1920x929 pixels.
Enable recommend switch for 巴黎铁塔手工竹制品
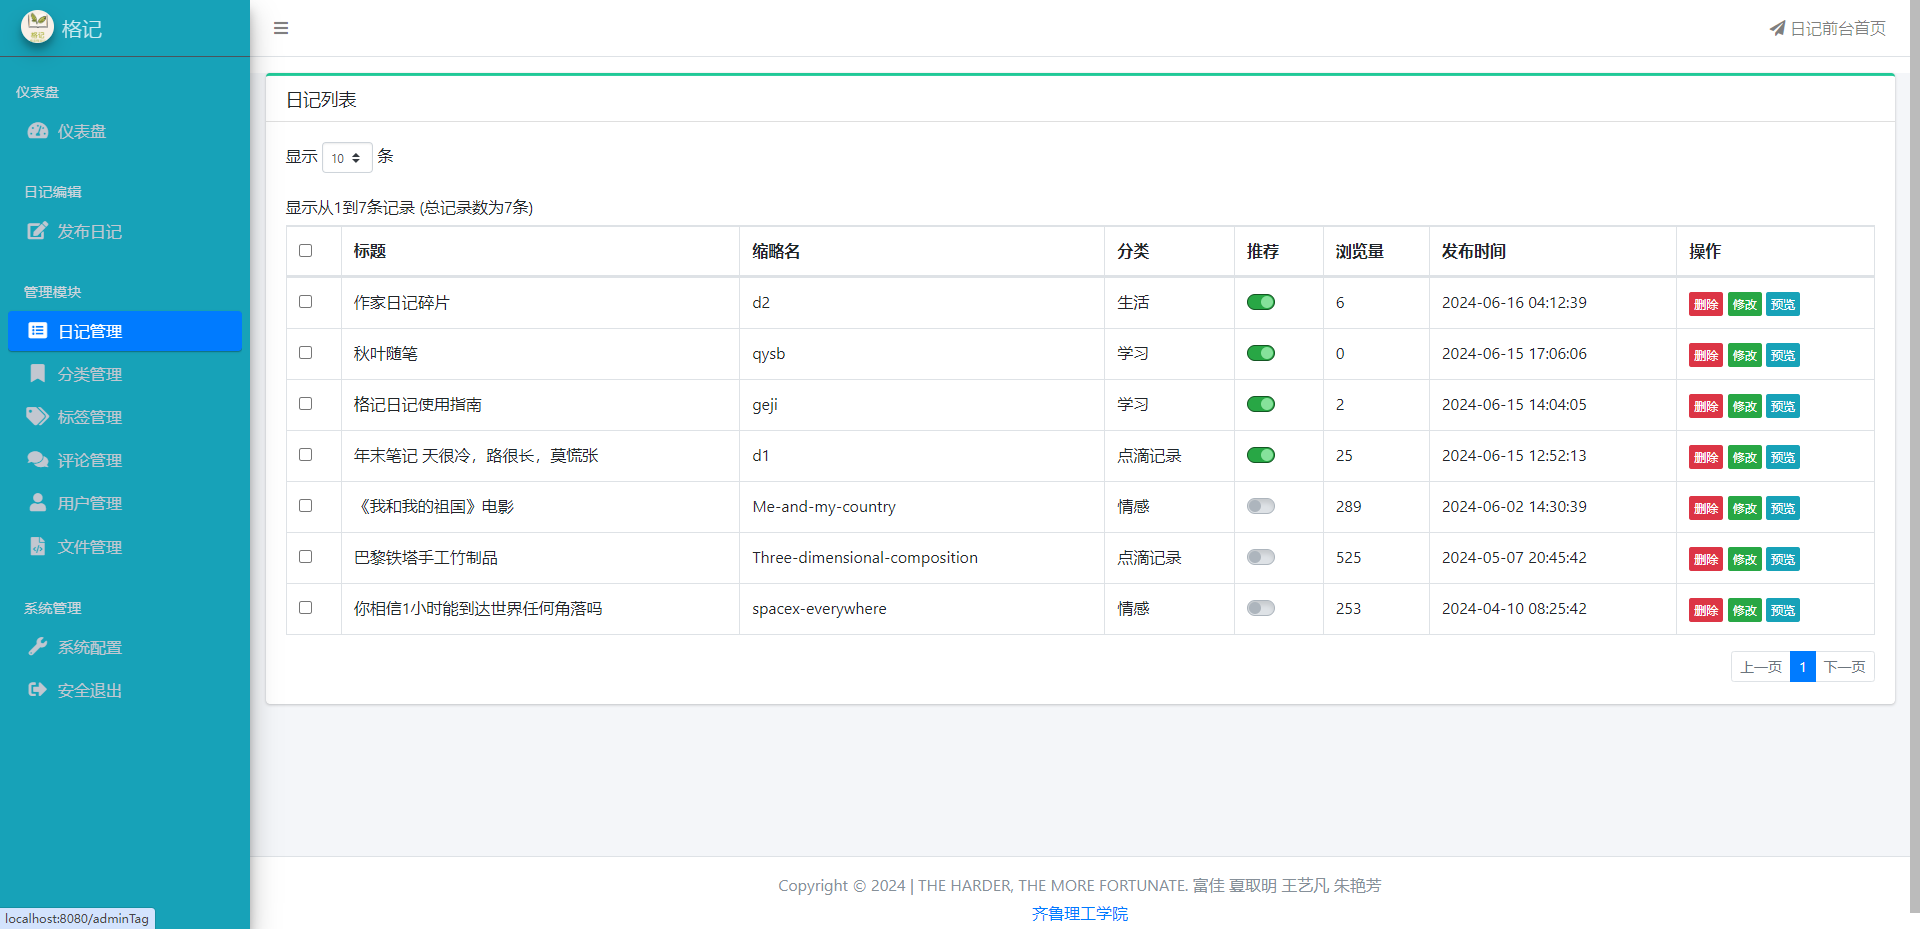[x=1260, y=557]
